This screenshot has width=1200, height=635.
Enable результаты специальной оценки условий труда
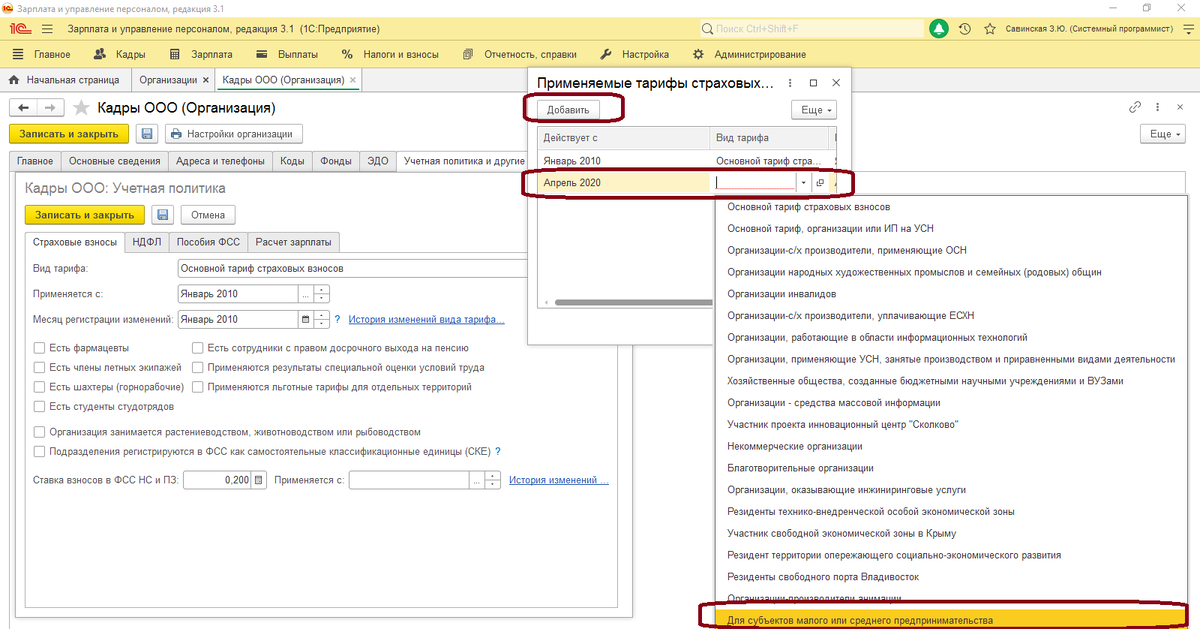pos(197,367)
